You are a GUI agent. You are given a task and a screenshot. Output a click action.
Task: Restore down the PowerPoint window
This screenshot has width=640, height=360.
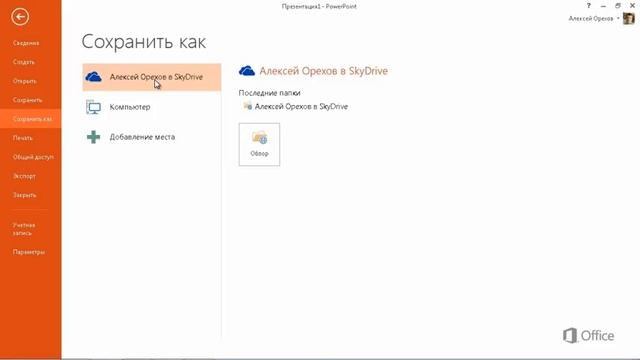coord(618,6)
